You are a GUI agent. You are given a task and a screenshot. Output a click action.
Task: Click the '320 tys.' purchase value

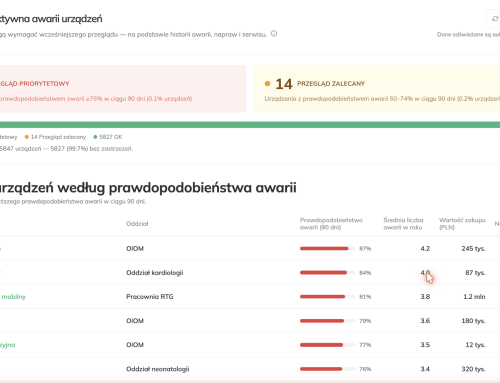click(473, 369)
